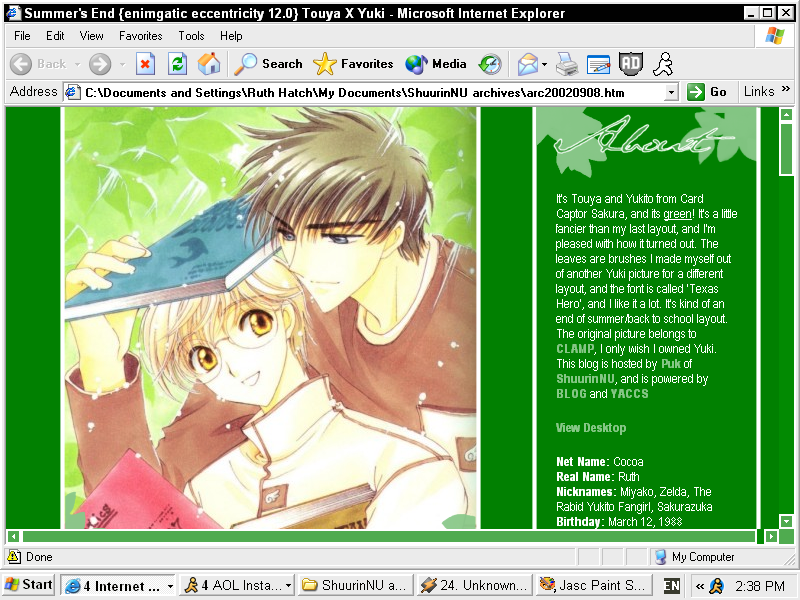Click the vertical scrollbar up arrow

click(x=786, y=114)
